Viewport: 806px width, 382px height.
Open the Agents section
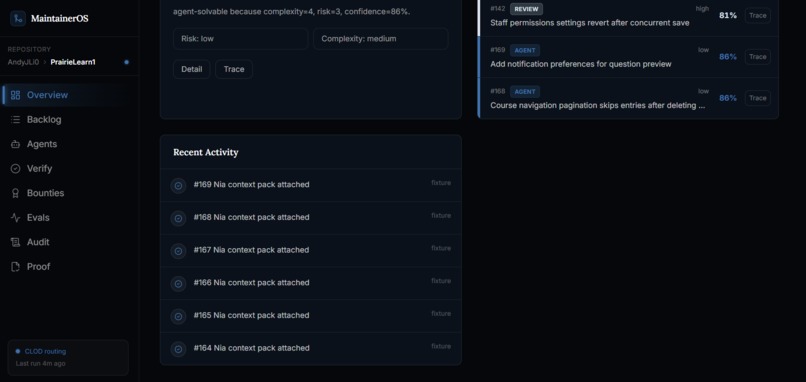tap(68, 144)
